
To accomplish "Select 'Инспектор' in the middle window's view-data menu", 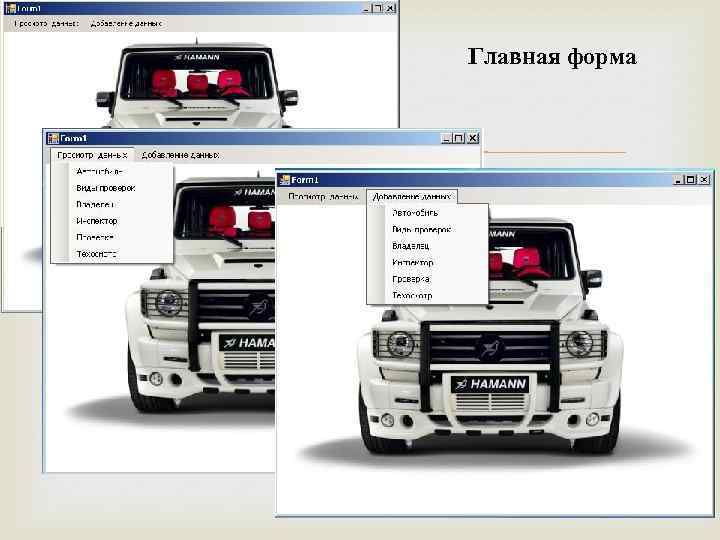I will (x=97, y=221).
